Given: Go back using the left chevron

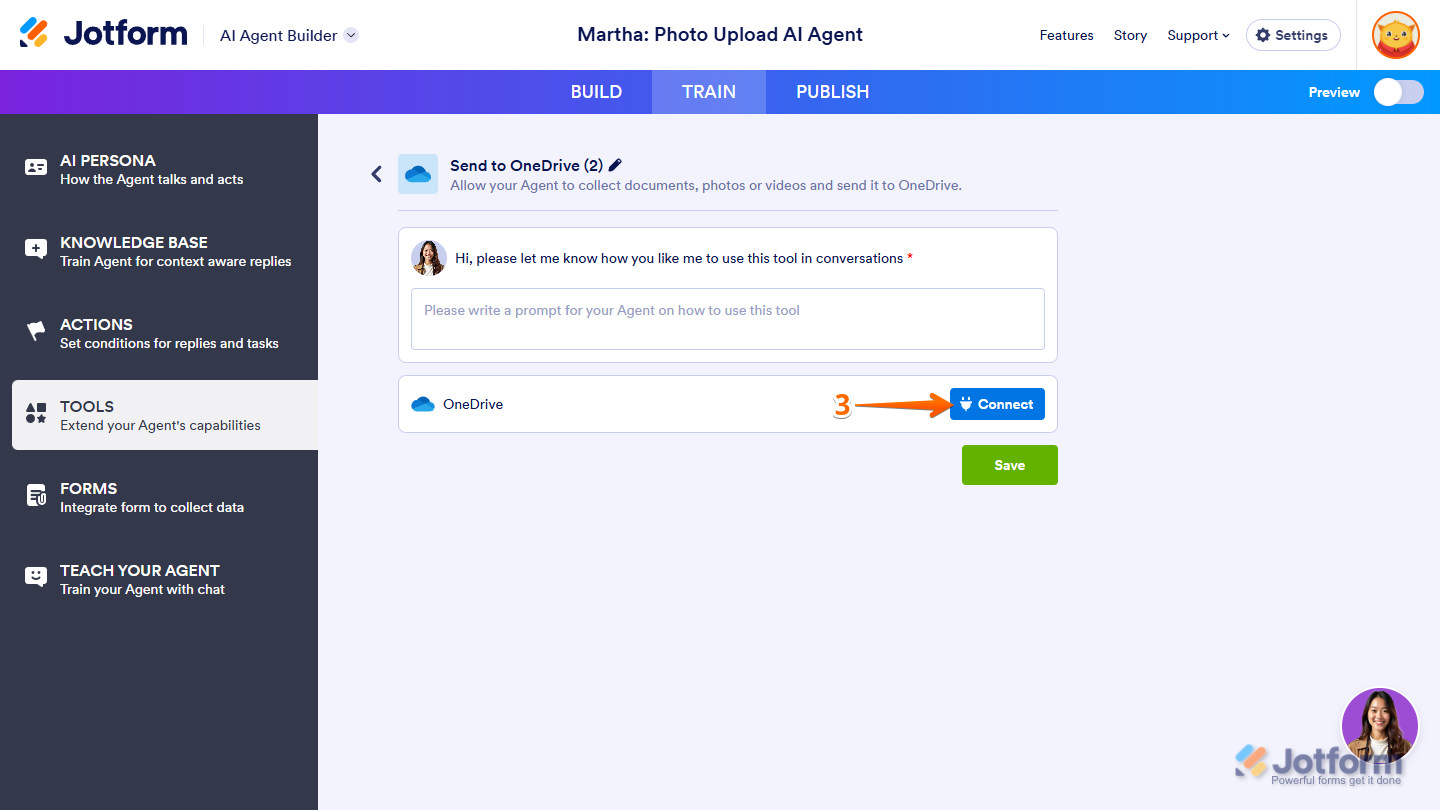Looking at the screenshot, I should 377,174.
